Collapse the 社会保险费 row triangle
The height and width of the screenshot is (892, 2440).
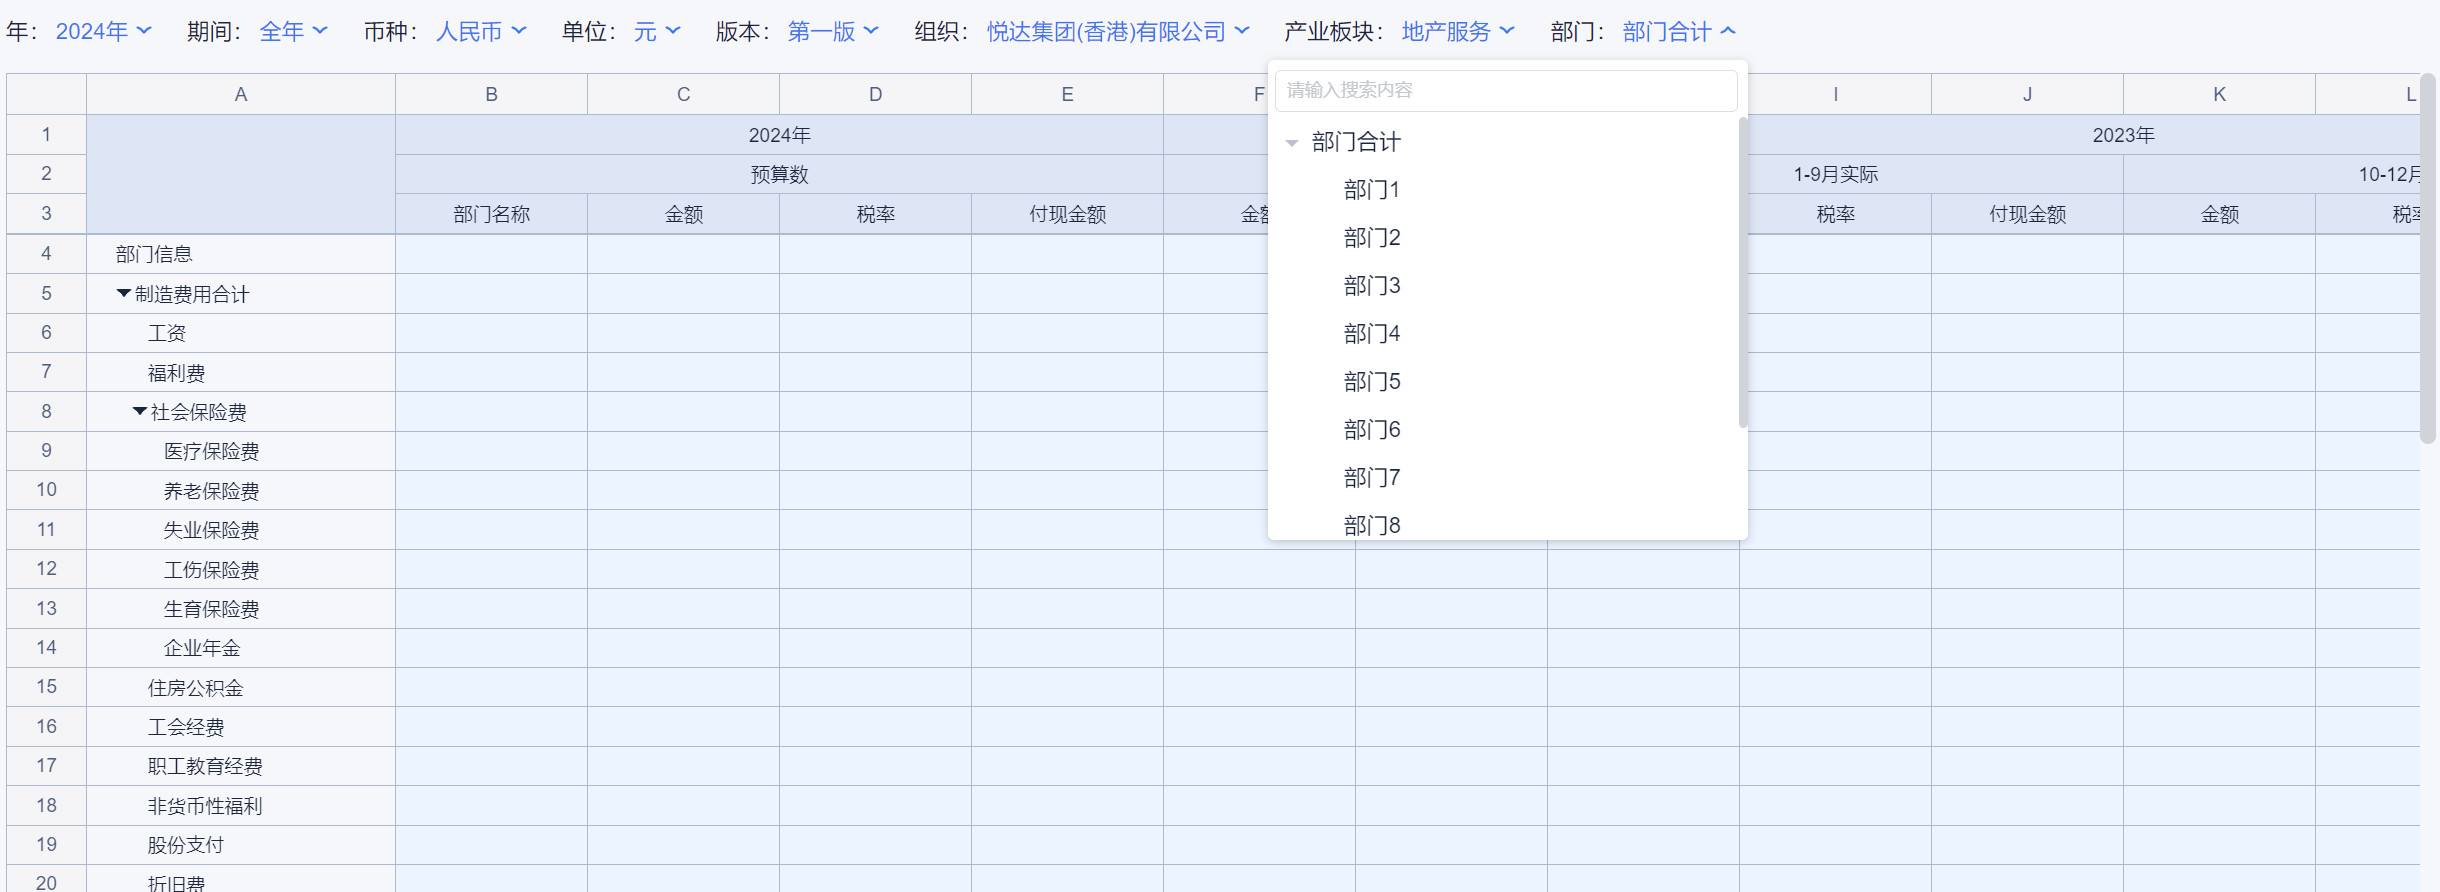click(x=139, y=412)
